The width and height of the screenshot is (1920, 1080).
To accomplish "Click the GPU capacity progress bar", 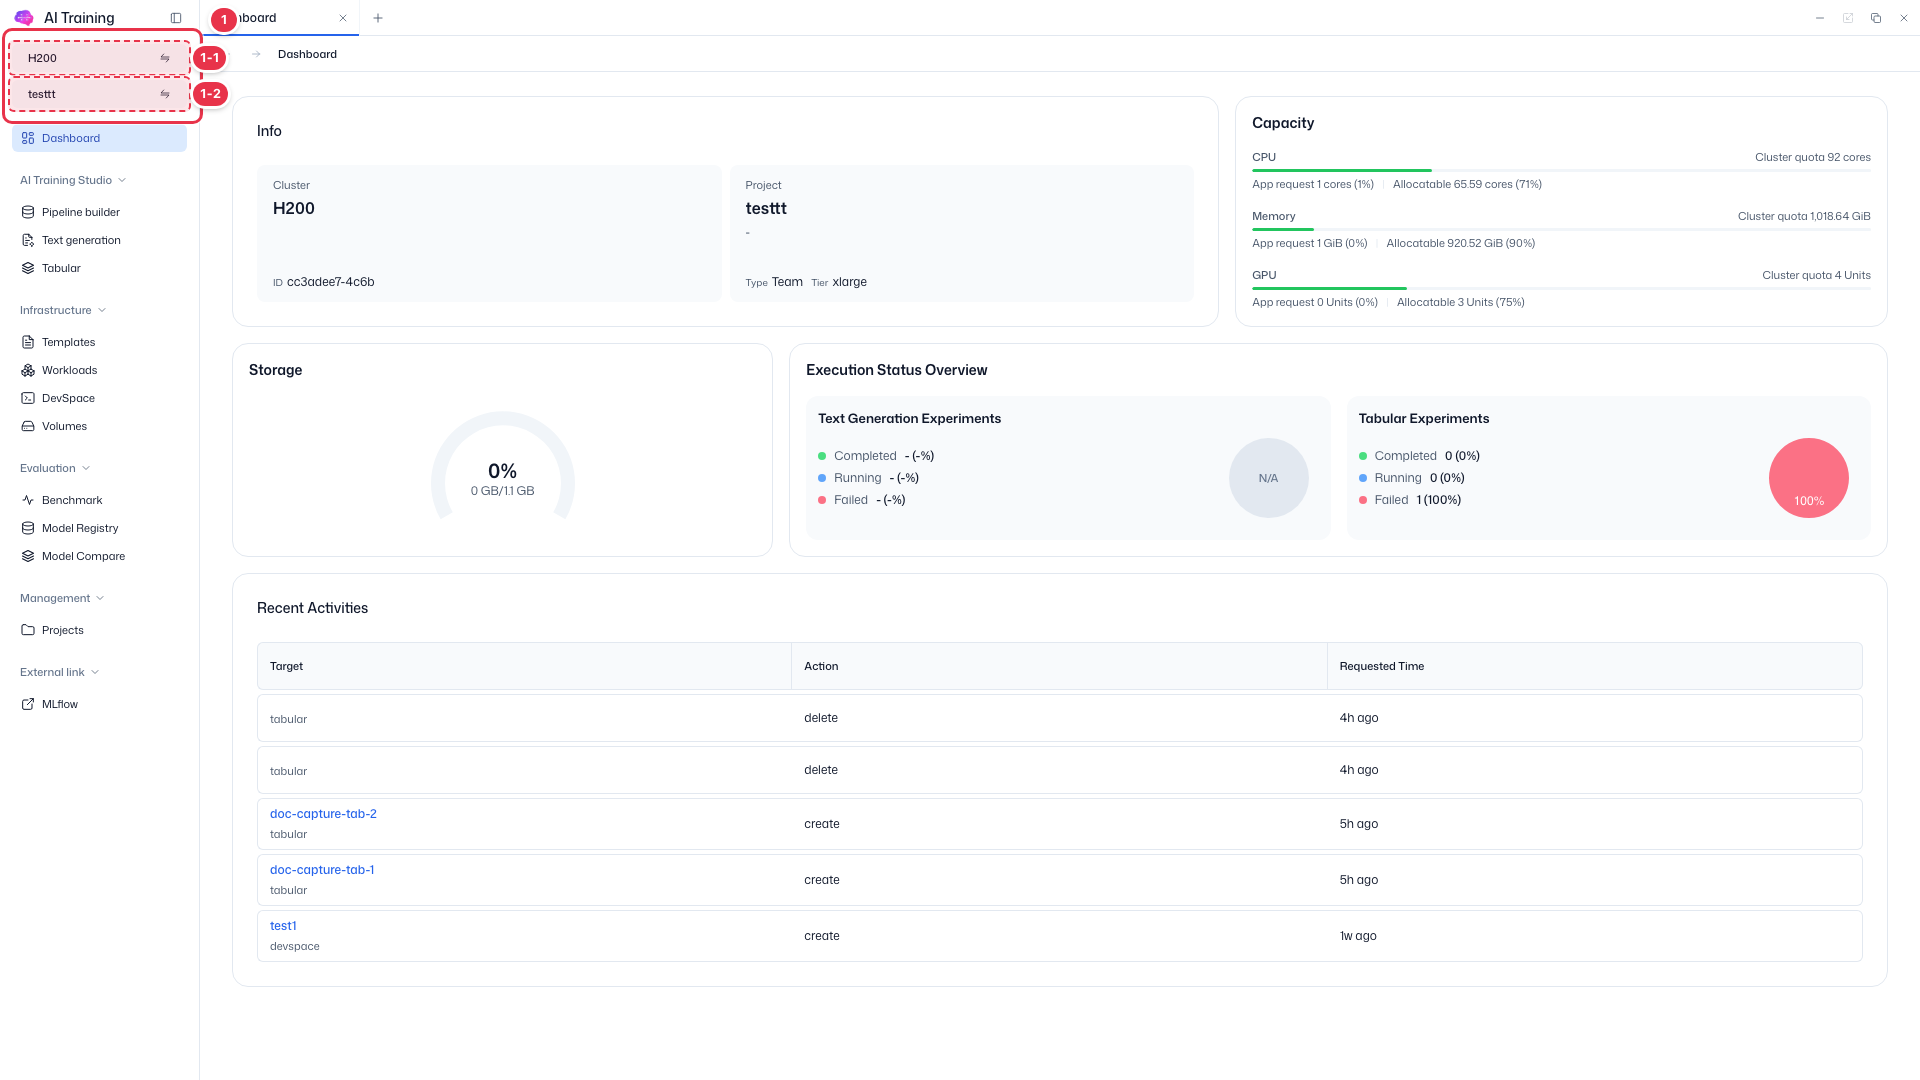I will coord(1561,288).
